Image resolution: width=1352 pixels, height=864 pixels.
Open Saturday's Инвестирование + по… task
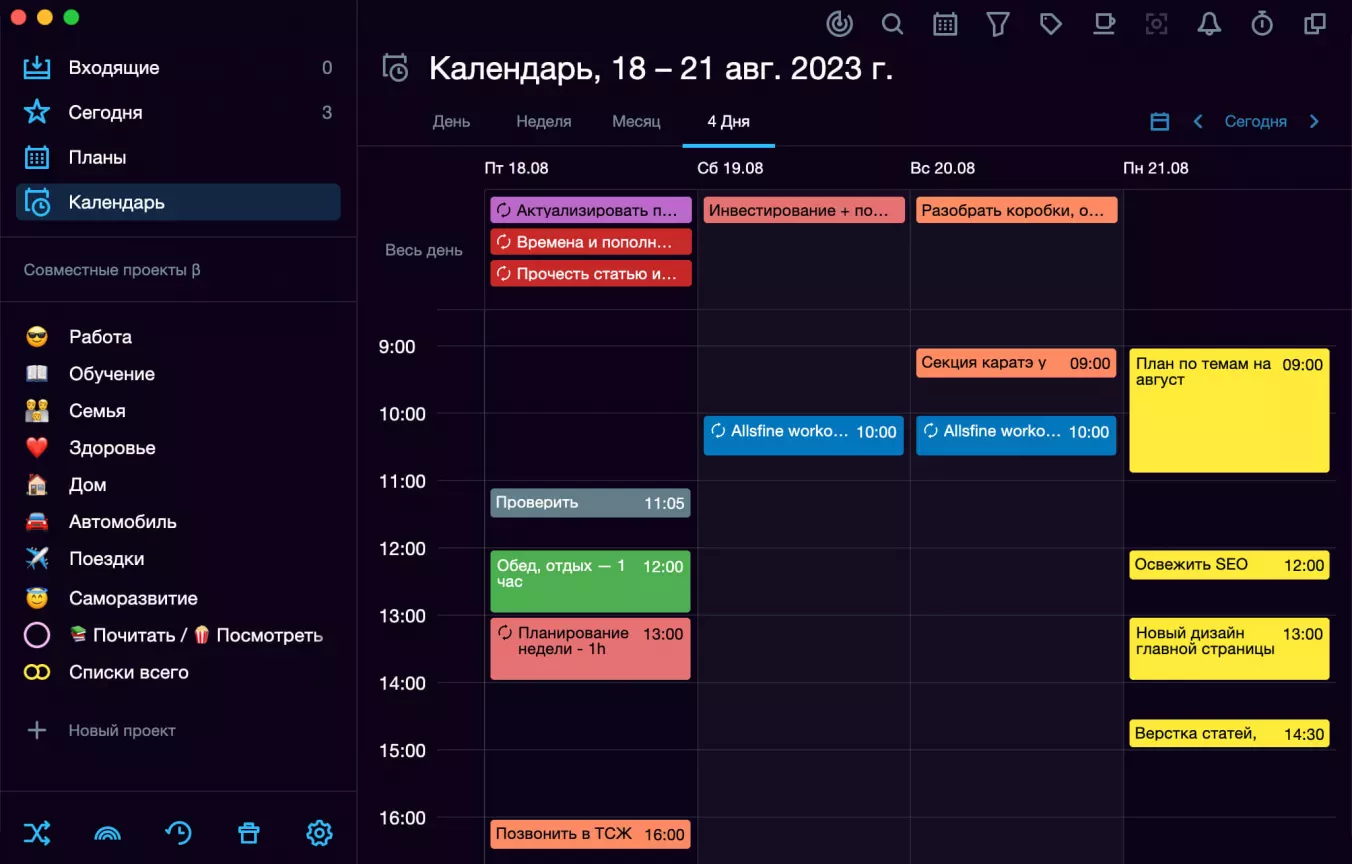[804, 210]
